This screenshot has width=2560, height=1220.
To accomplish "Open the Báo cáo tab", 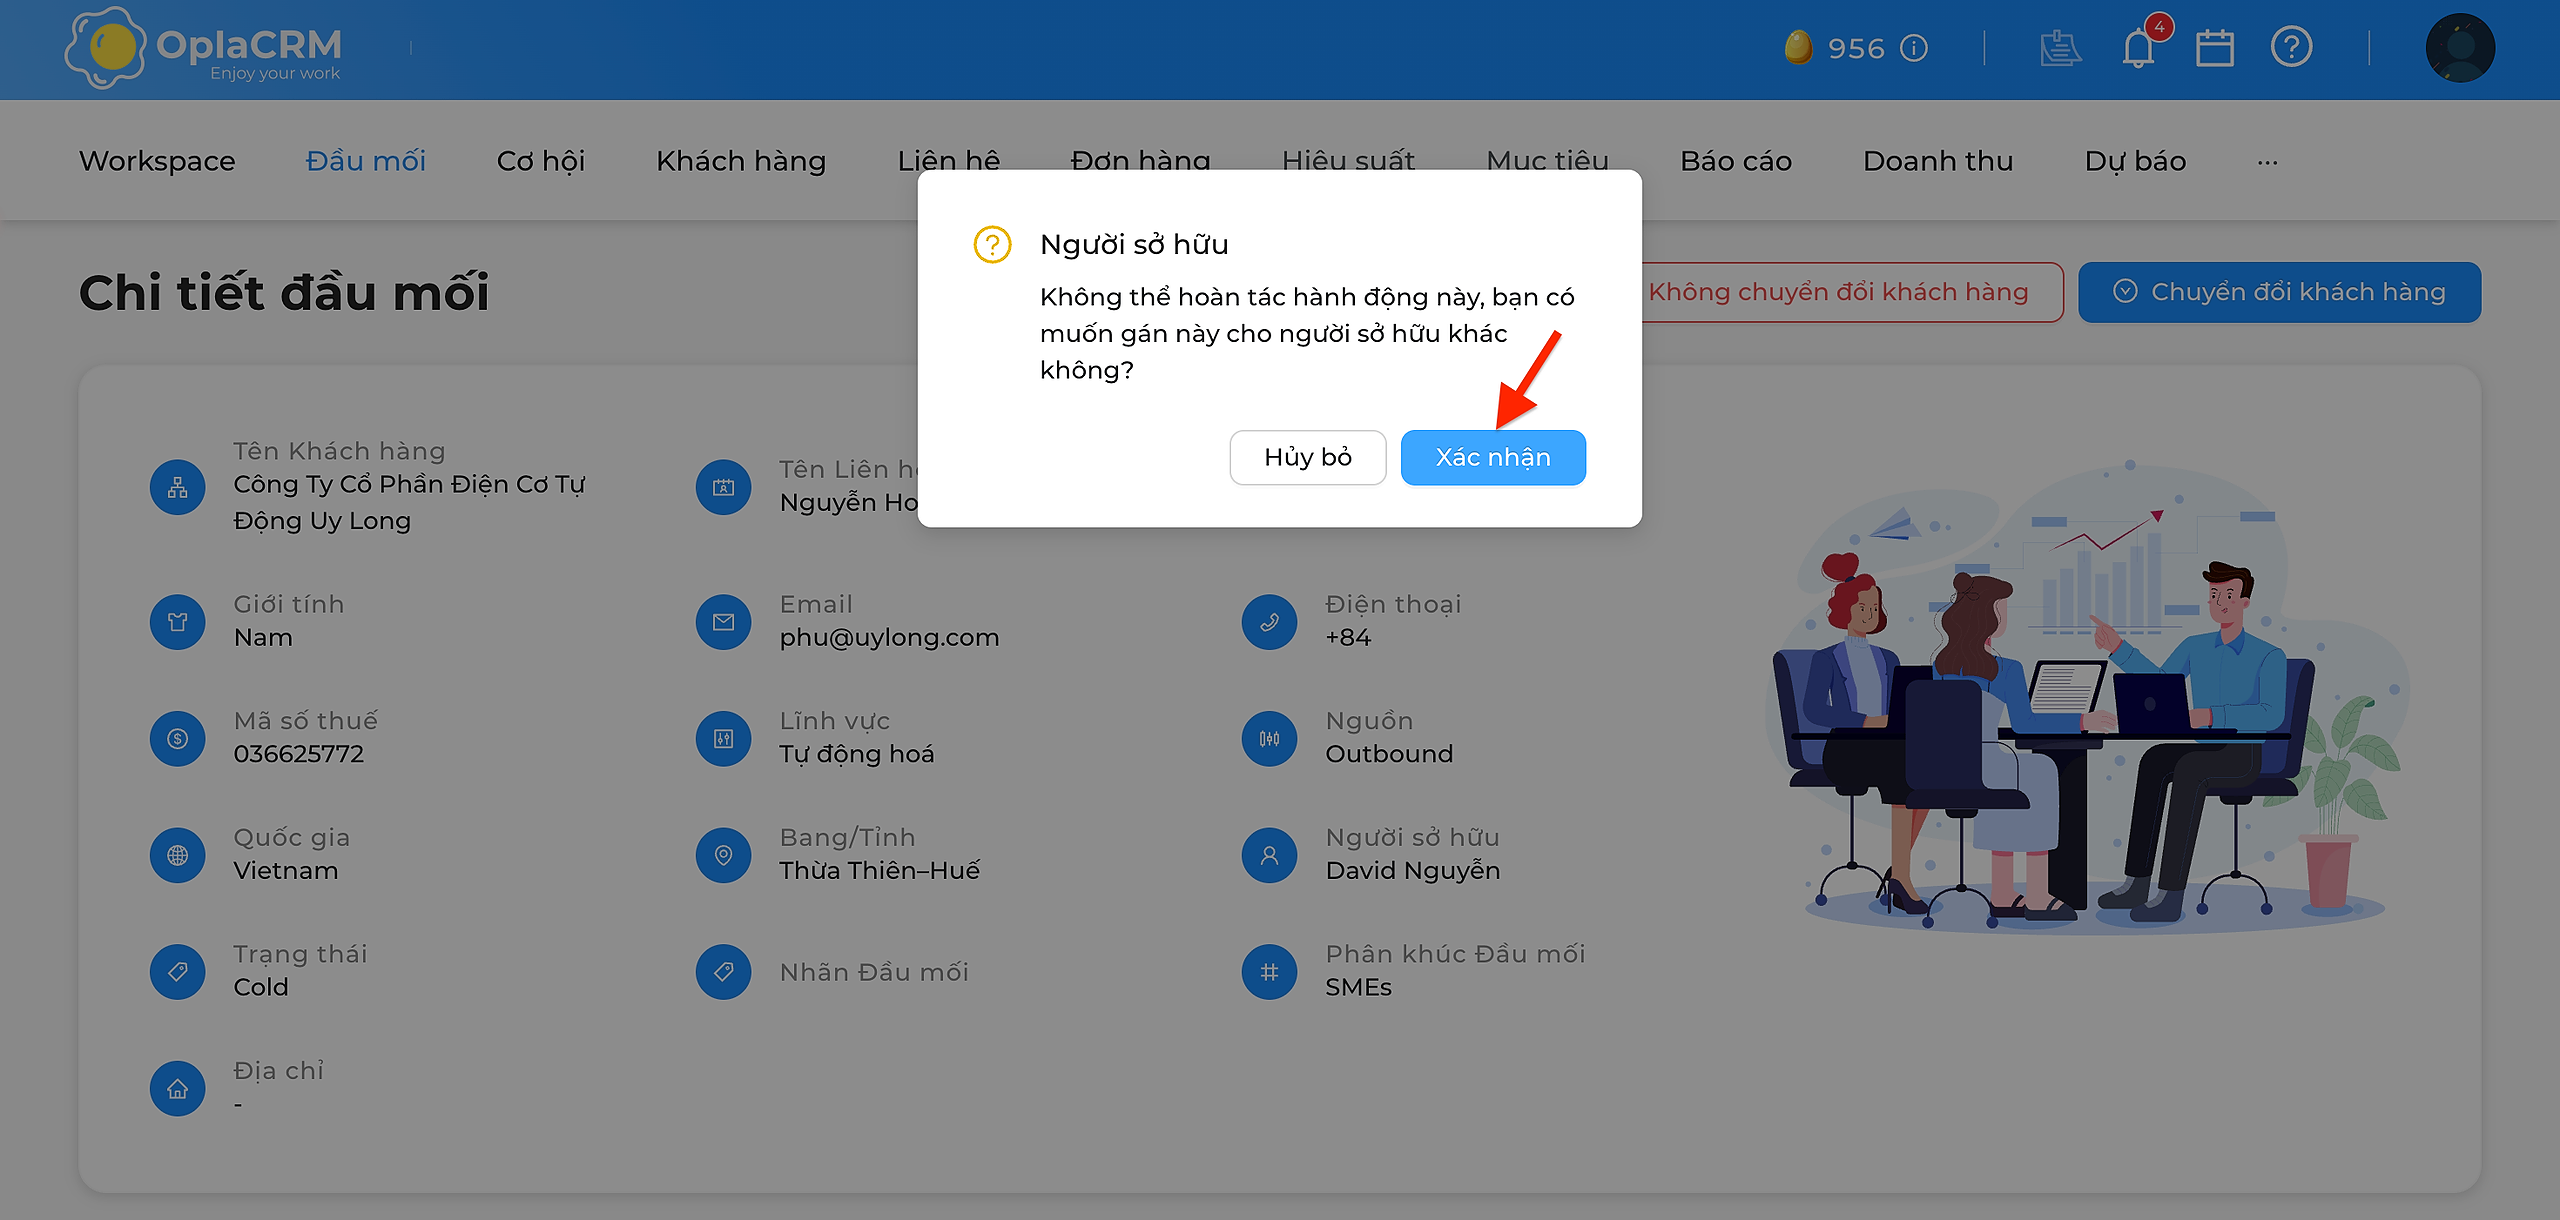I will [x=1736, y=161].
